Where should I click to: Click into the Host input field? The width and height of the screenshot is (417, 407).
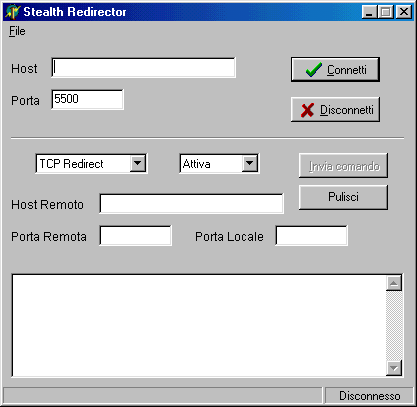click(144, 68)
